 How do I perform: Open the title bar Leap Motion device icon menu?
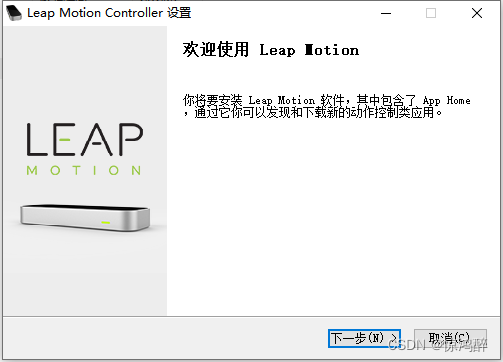[x=14, y=13]
